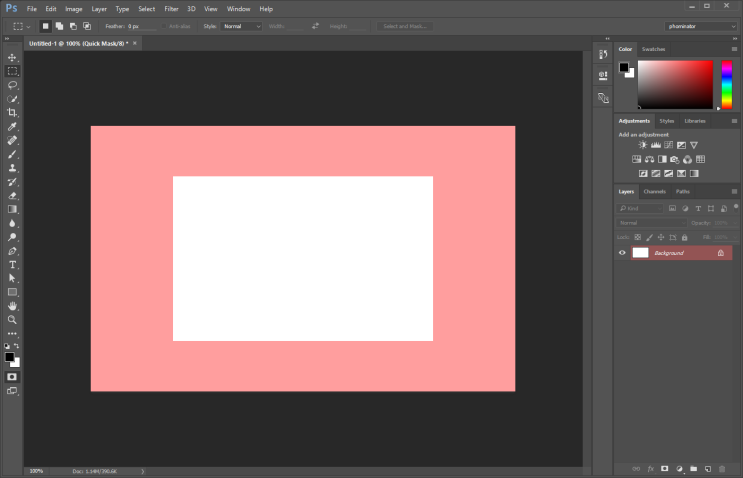Open the Color panel flyout menu
Image resolution: width=743 pixels, height=478 pixels.
click(734, 49)
